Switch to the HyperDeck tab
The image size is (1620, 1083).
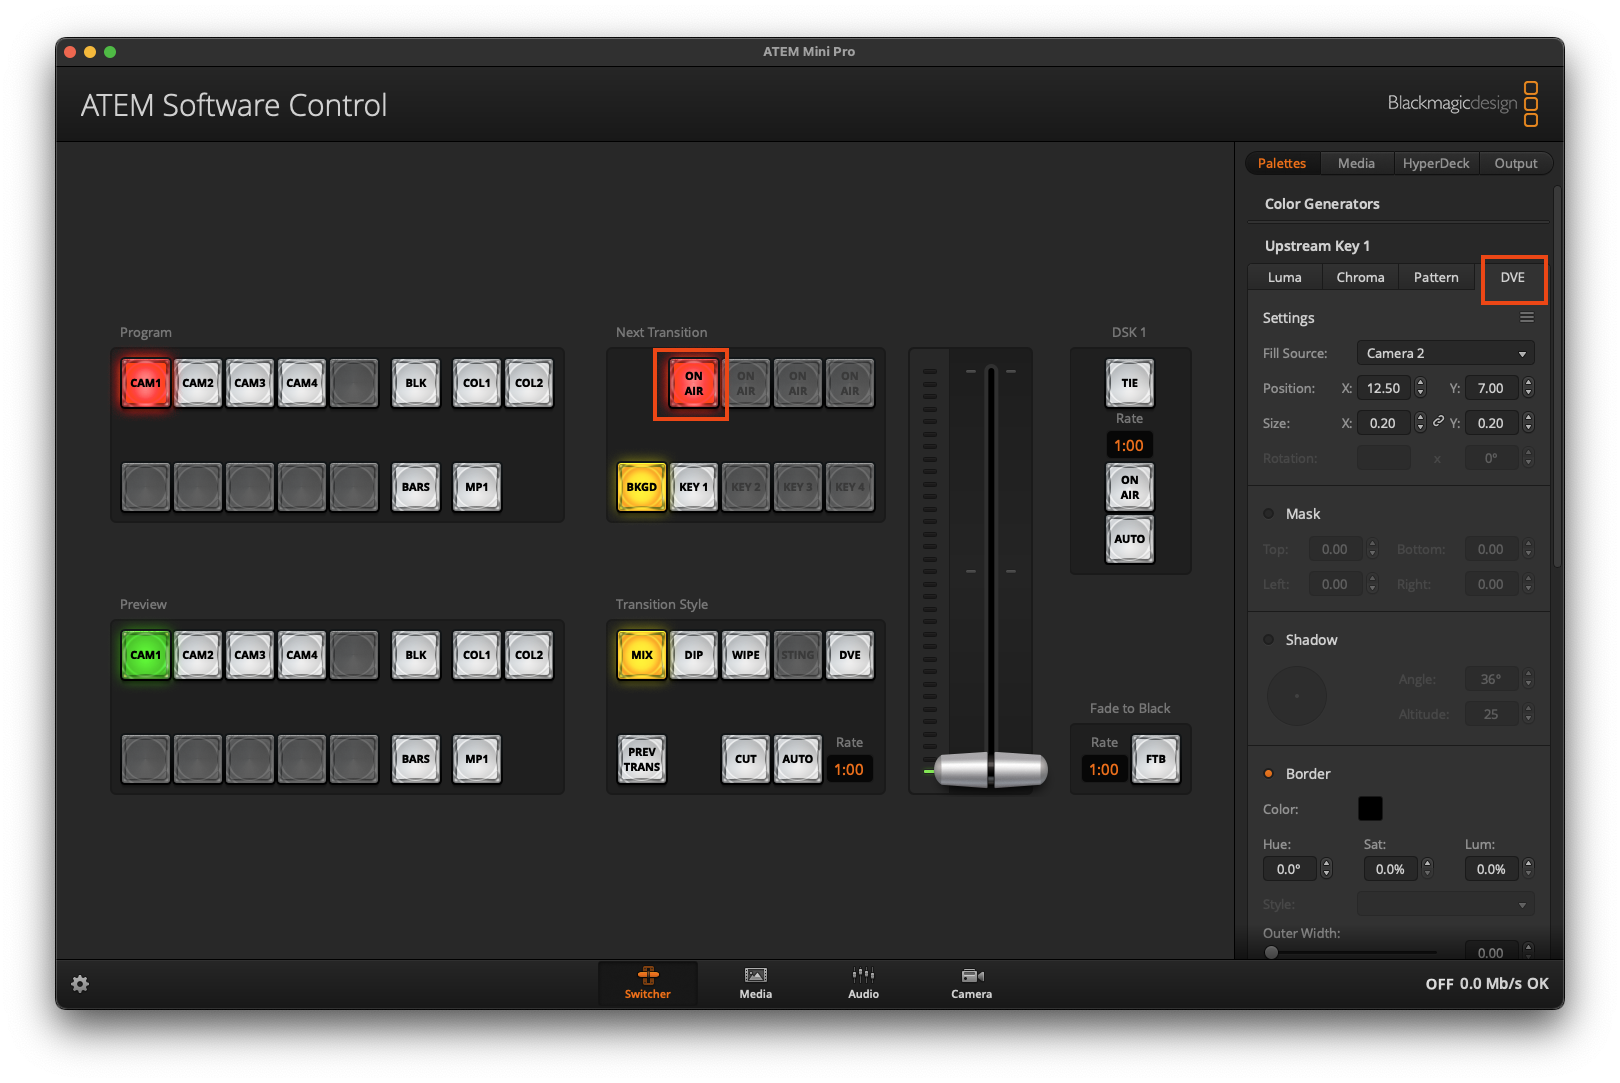[1436, 163]
